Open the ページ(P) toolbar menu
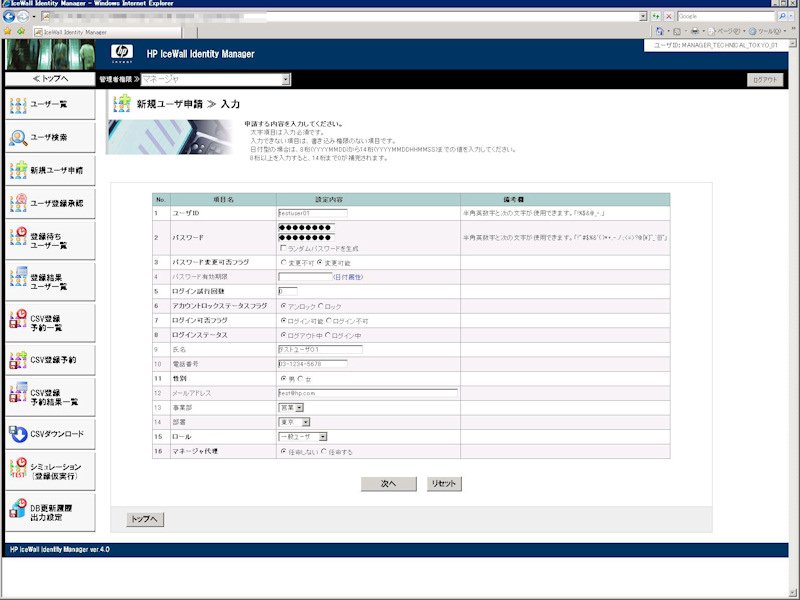This screenshot has height=600, width=800. [727, 32]
